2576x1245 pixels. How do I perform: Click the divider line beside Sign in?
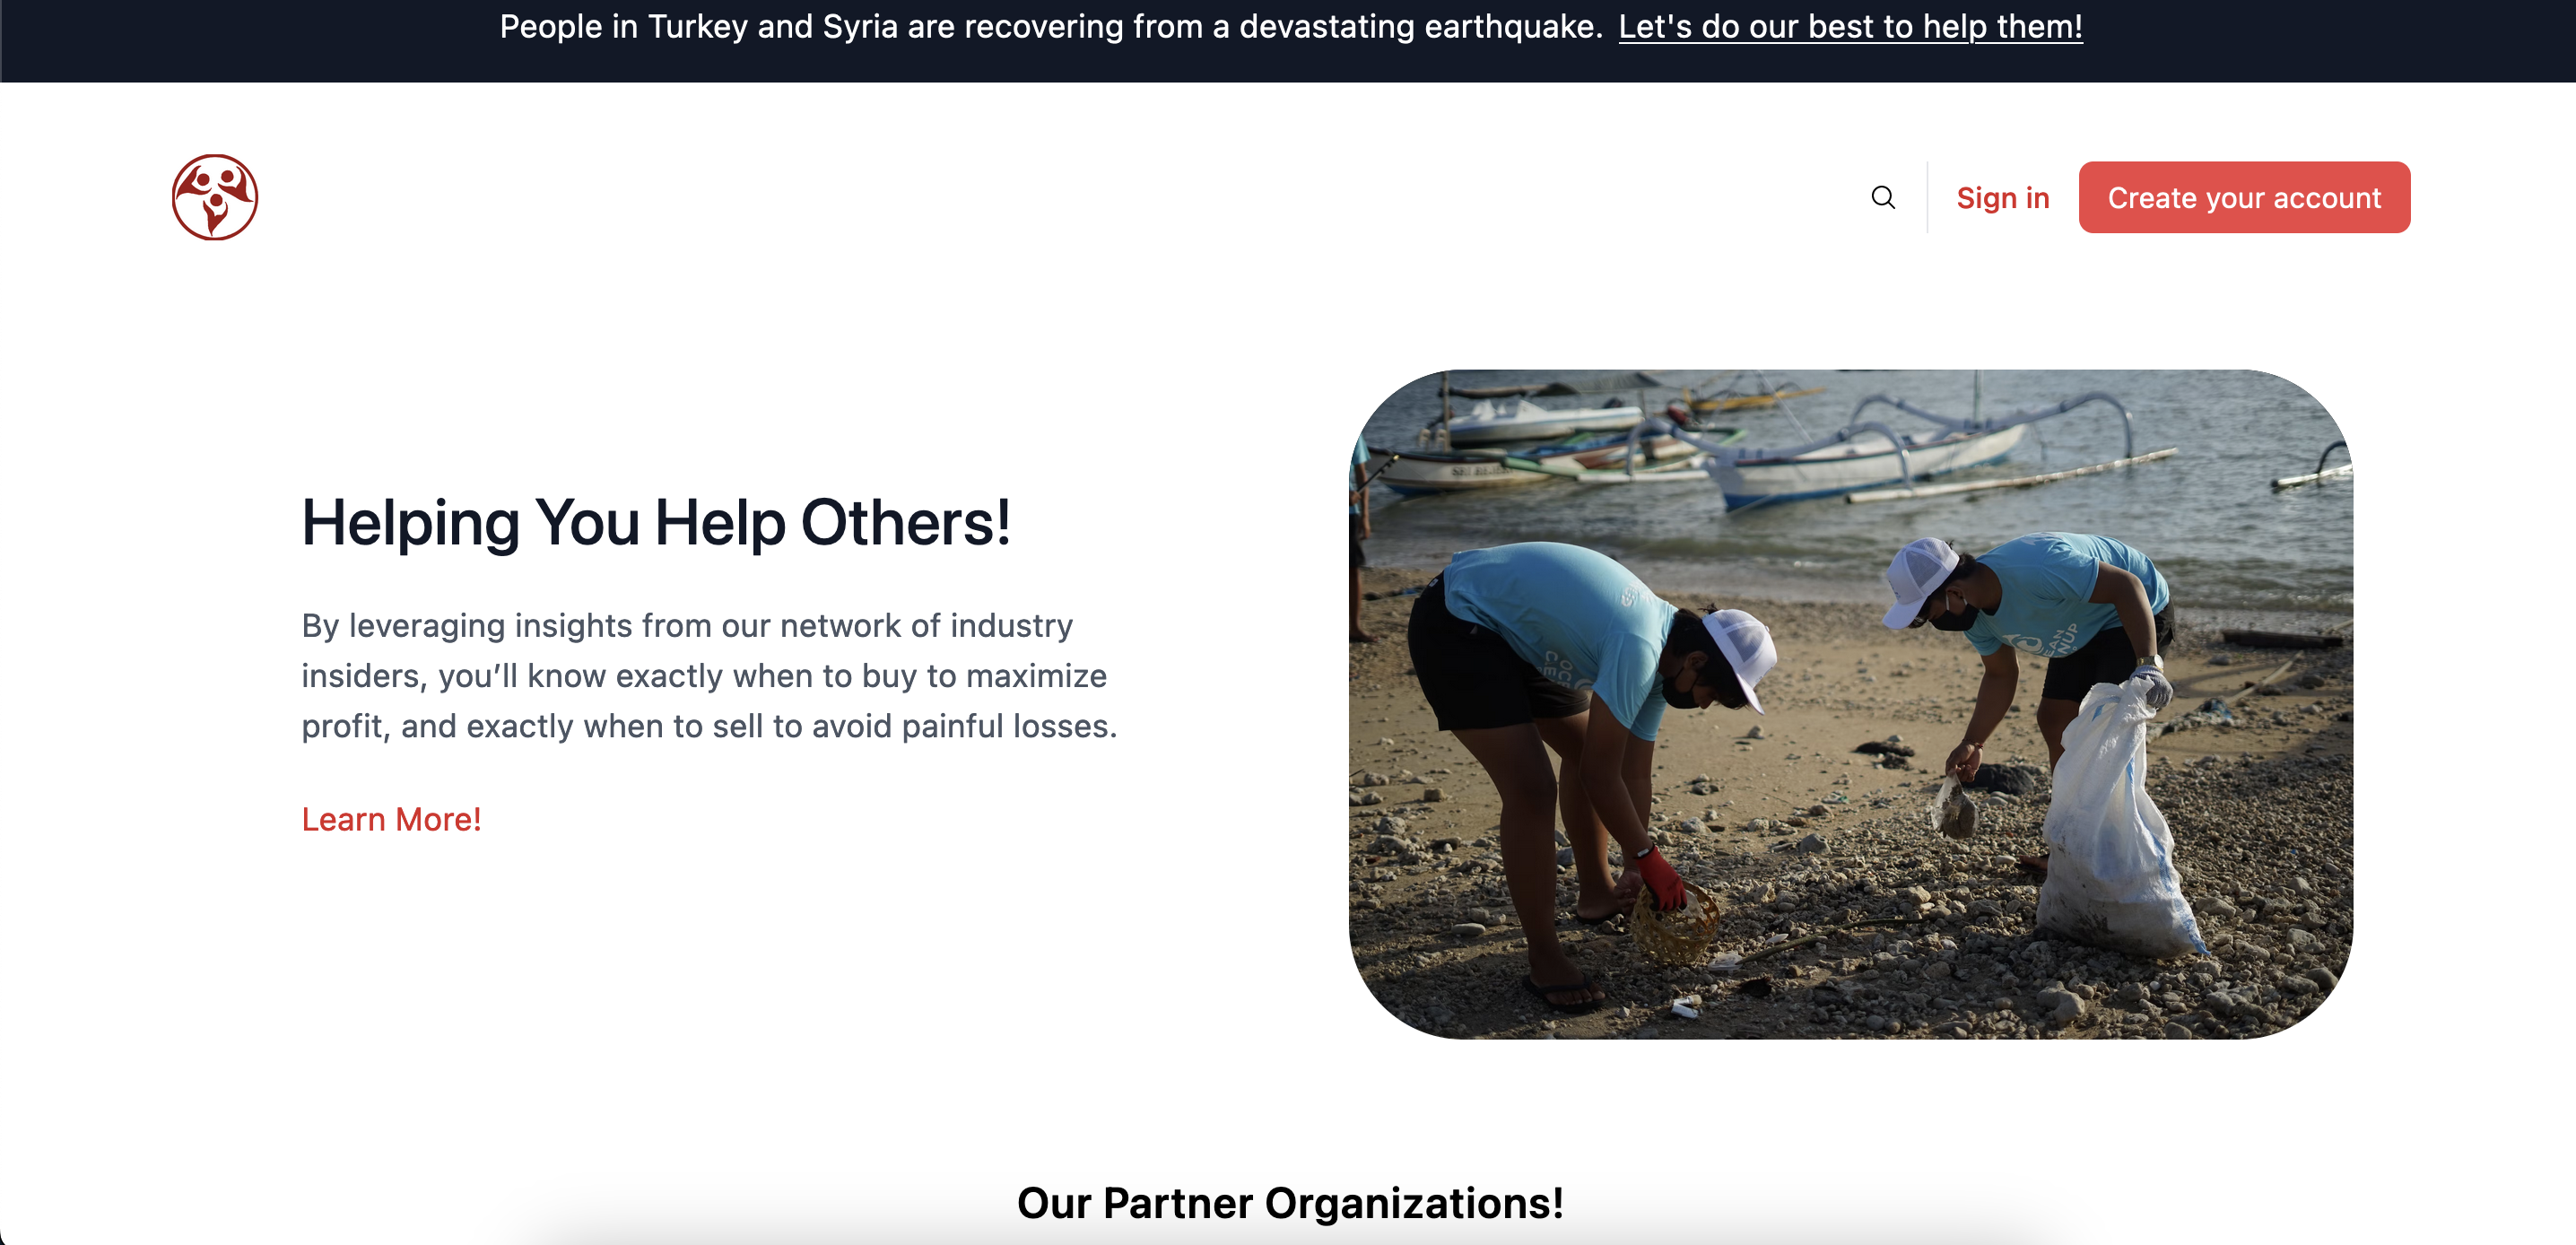(1927, 197)
